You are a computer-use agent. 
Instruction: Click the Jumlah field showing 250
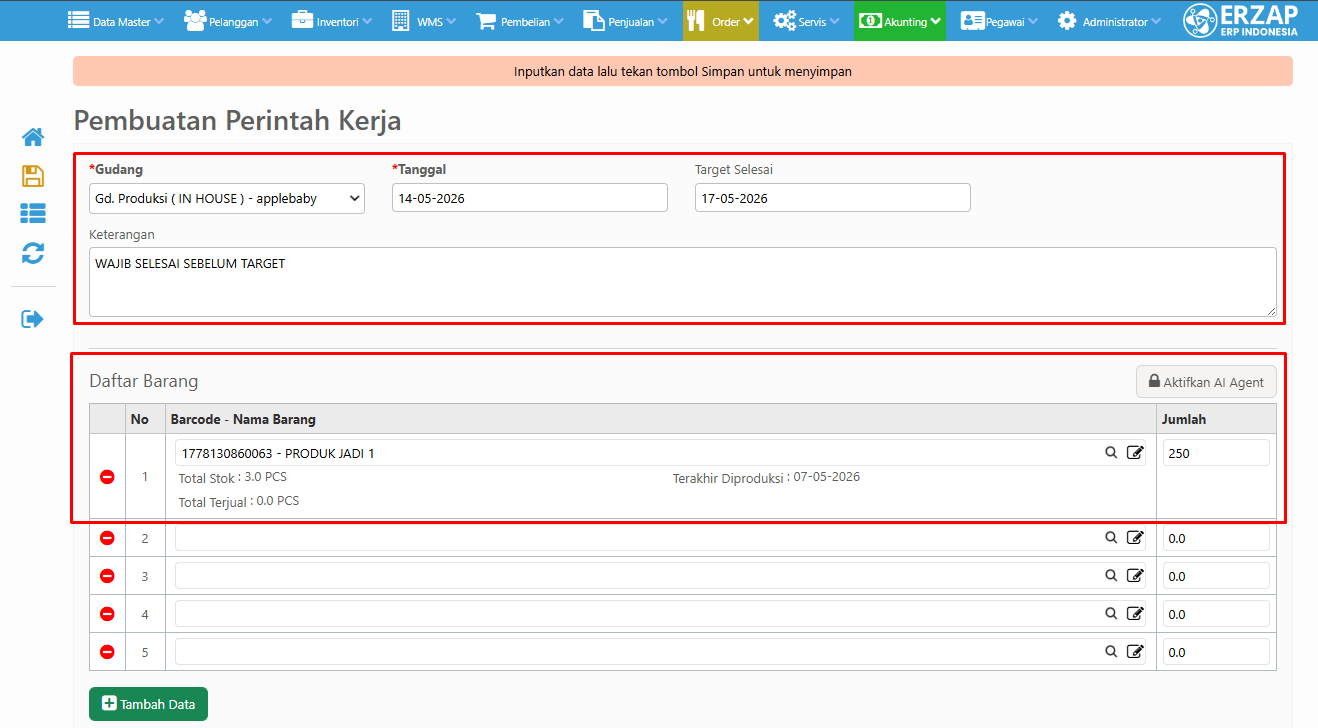1216,453
